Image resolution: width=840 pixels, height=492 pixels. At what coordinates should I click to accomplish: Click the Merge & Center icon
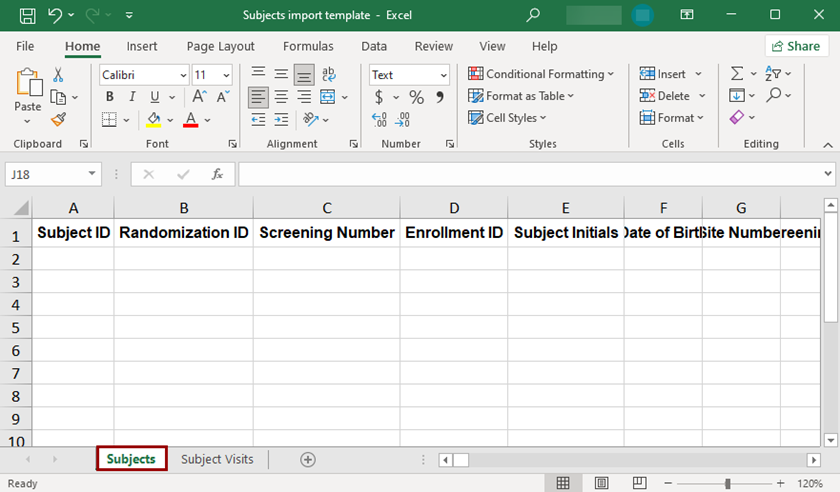tap(327, 97)
